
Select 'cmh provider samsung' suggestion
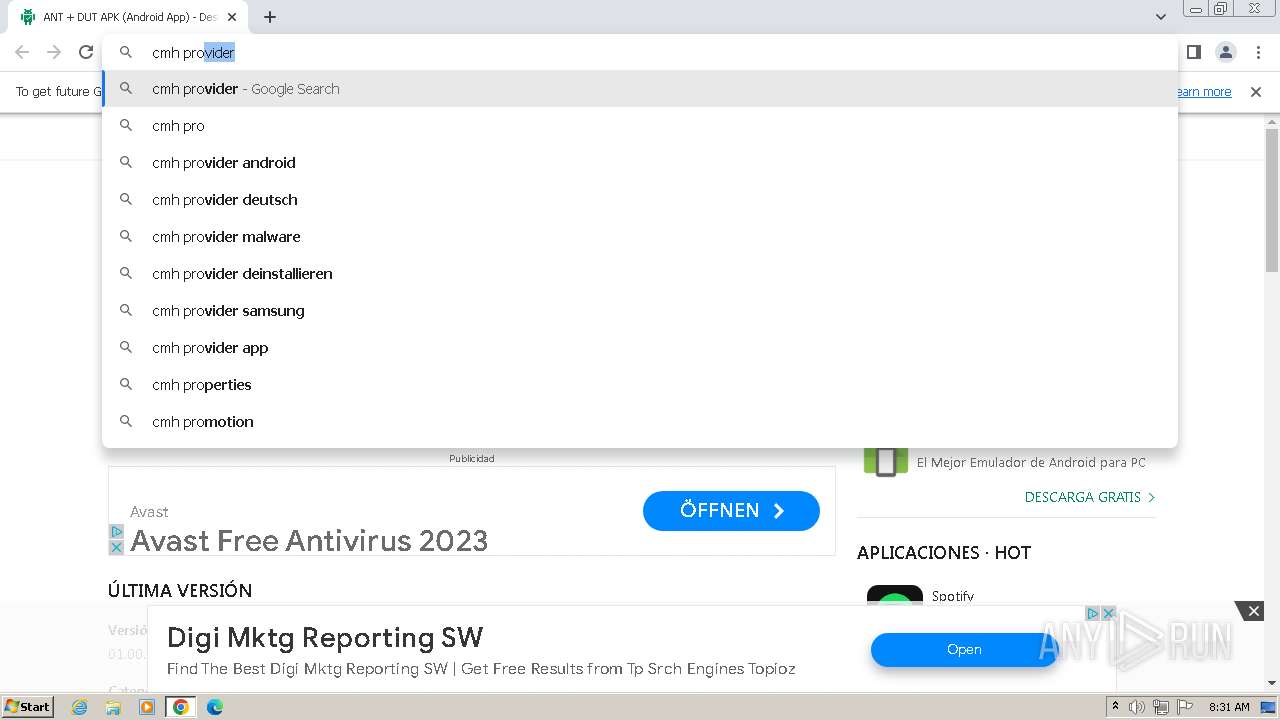tap(640, 311)
